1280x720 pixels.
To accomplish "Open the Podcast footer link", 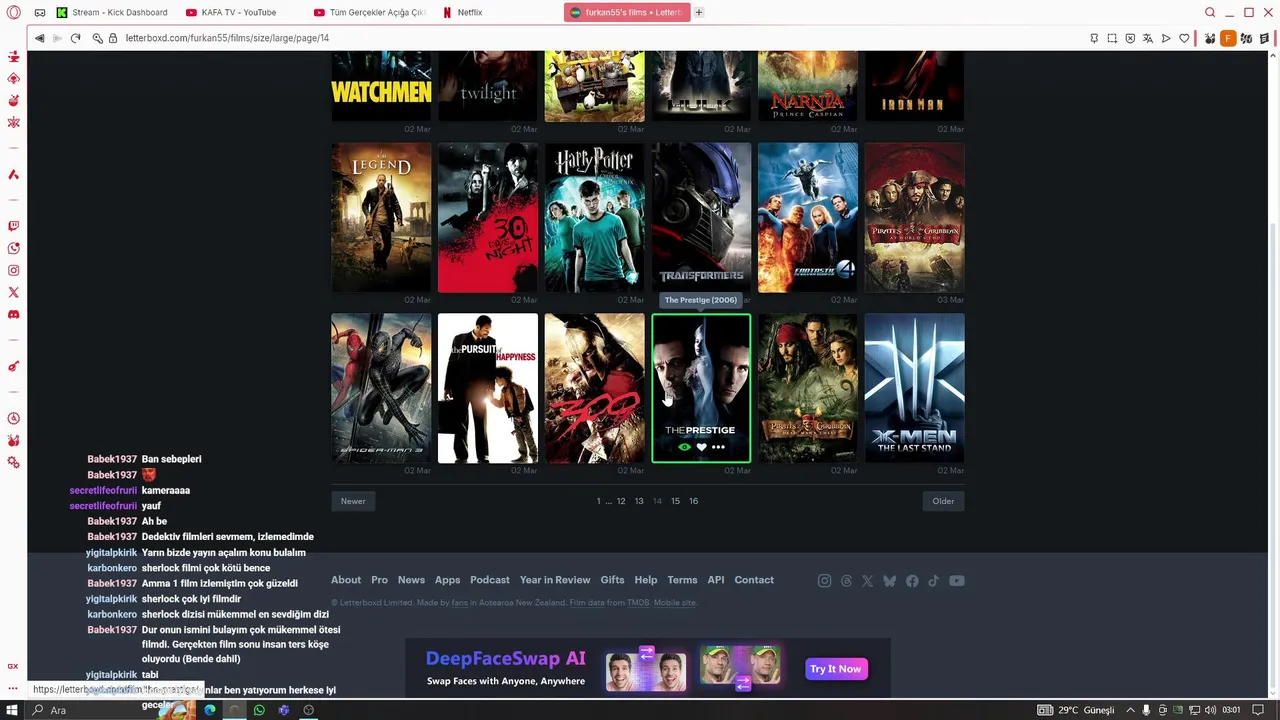I will pyautogui.click(x=490, y=580).
